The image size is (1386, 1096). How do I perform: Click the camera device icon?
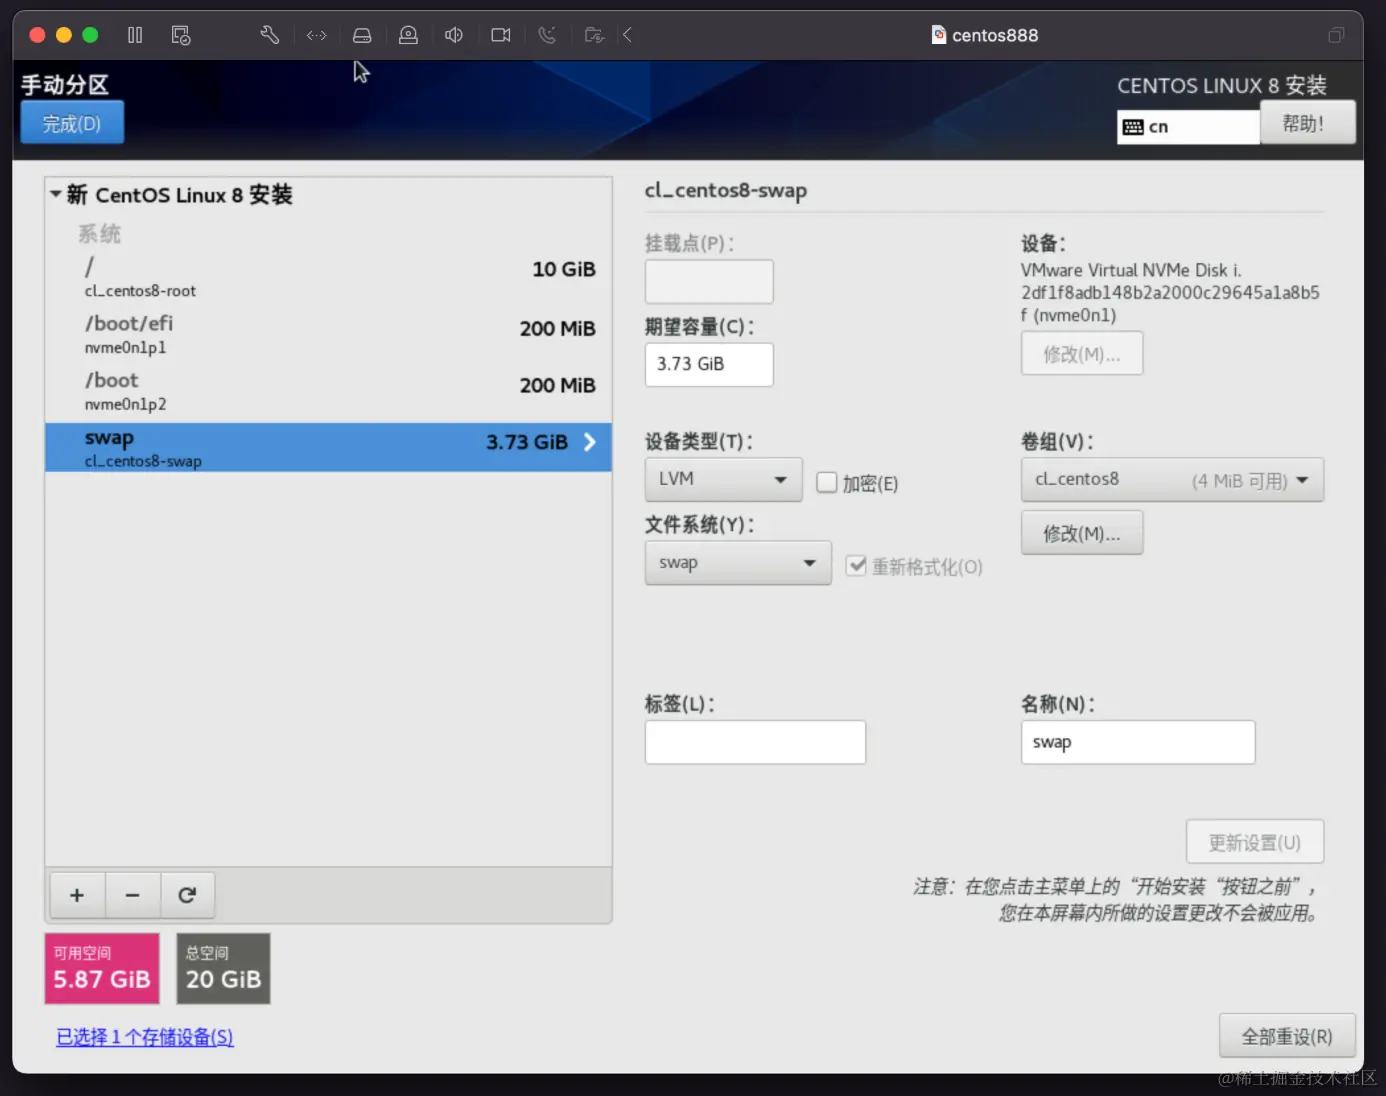point(501,35)
